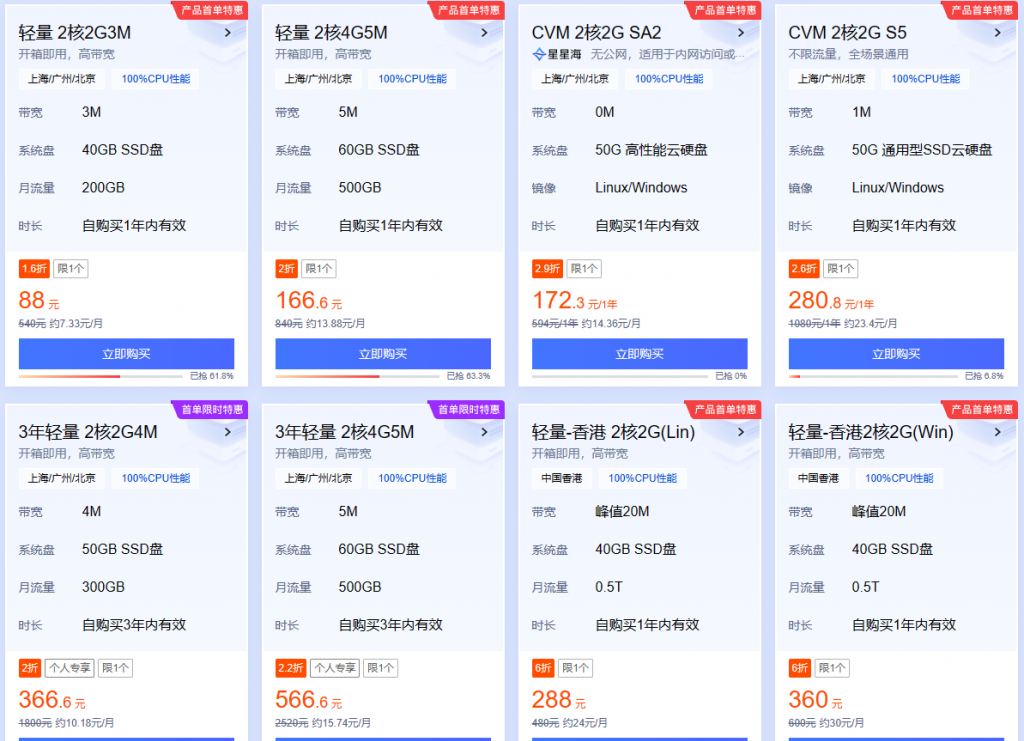Open 轻量-香港2核2G(Win) details chevron
Viewport: 1024px width, 741px height.
(x=997, y=432)
